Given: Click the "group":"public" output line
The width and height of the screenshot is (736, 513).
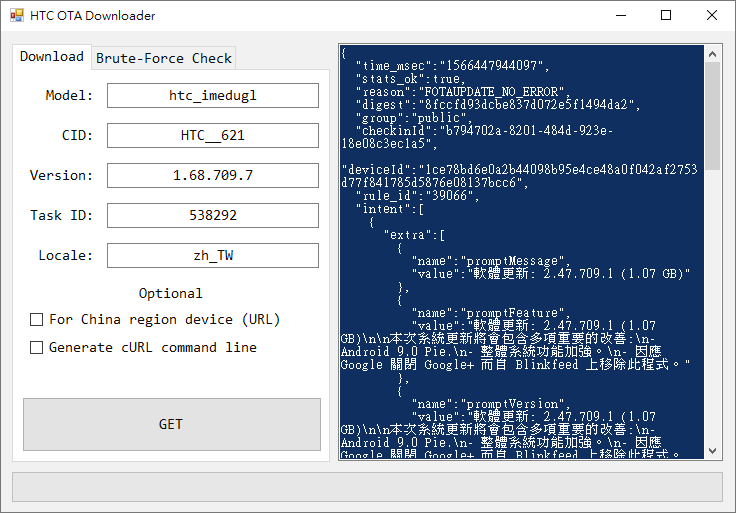Looking at the screenshot, I should [x=414, y=117].
